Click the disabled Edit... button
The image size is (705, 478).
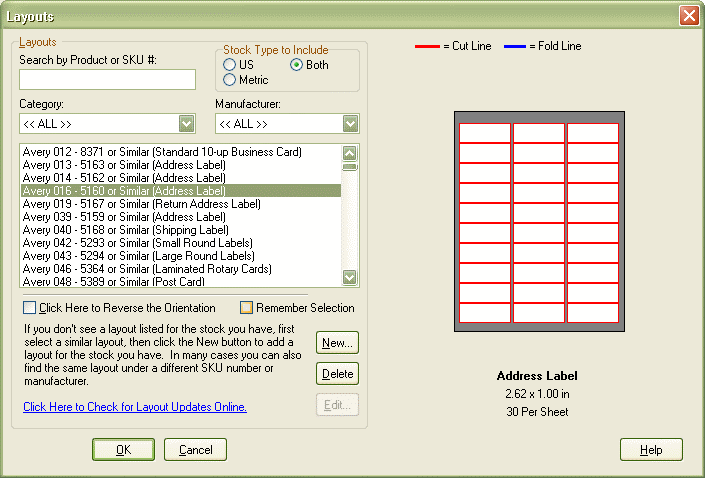(337, 405)
